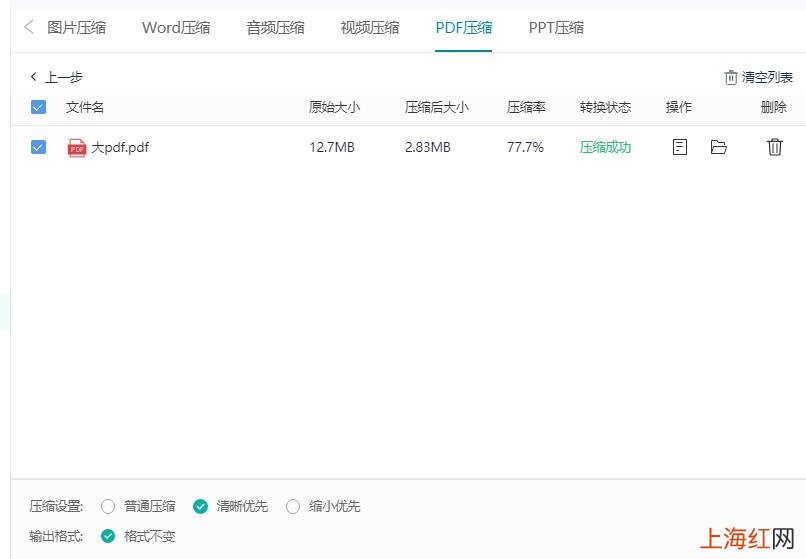Click the 输出格式 label
The image size is (806, 559).
(56, 536)
